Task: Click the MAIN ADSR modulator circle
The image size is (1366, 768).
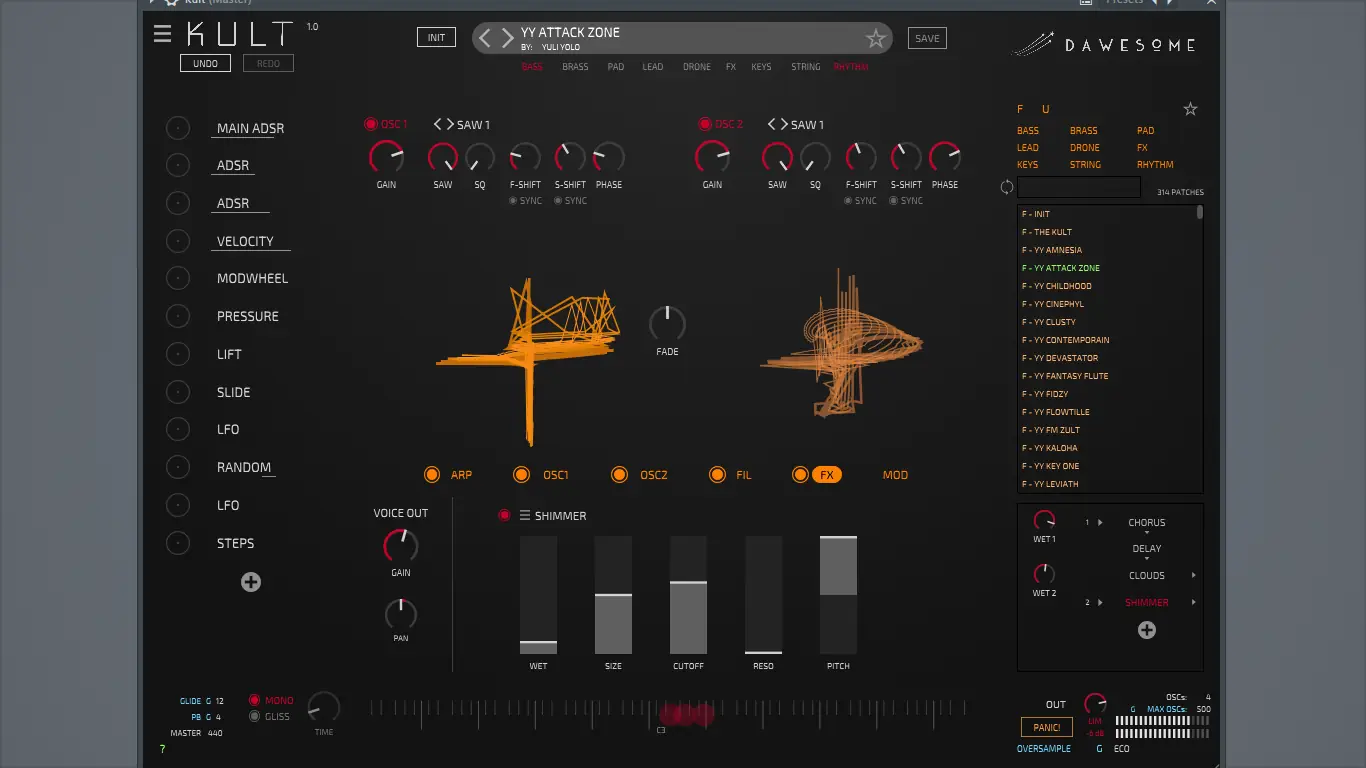Action: point(177,128)
